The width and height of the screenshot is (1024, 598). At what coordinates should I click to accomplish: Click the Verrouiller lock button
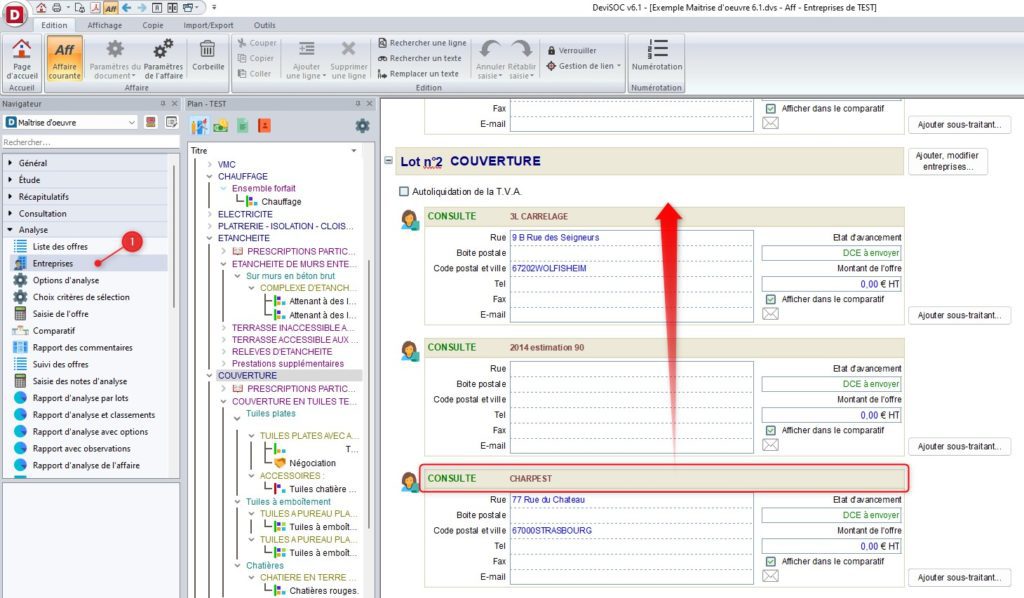pos(572,50)
